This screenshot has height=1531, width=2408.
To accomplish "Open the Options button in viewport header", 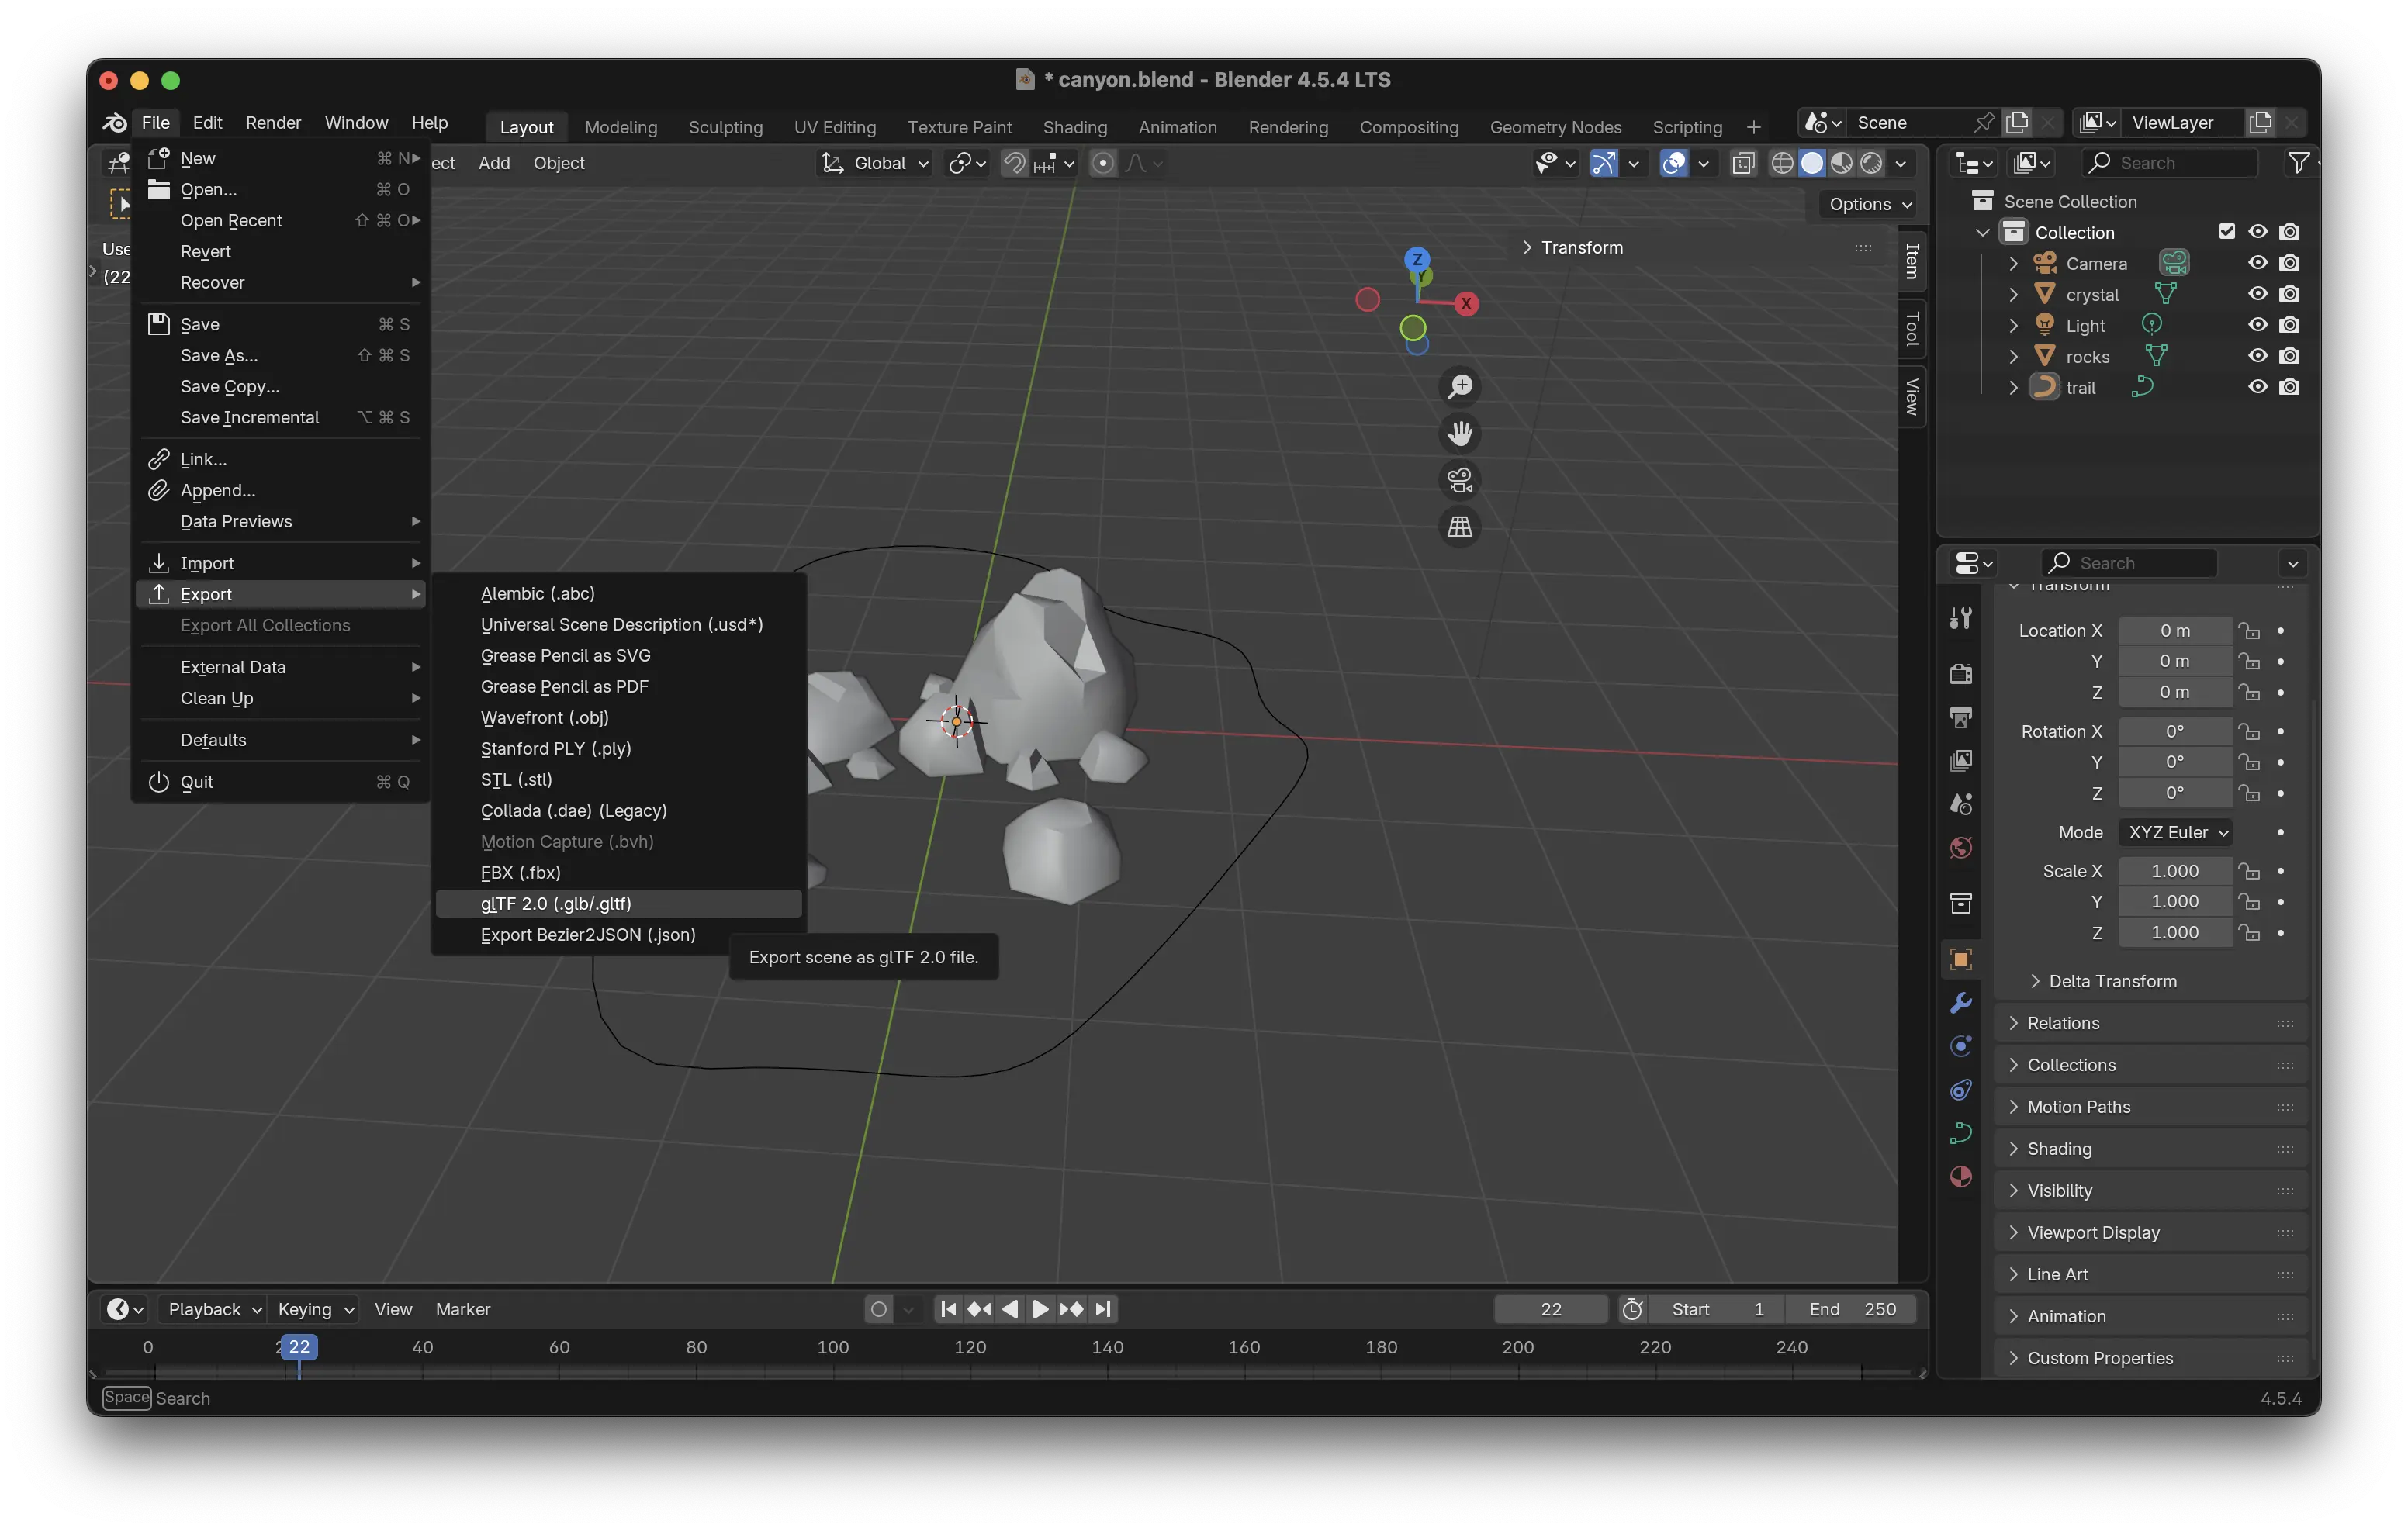I will pyautogui.click(x=1868, y=204).
